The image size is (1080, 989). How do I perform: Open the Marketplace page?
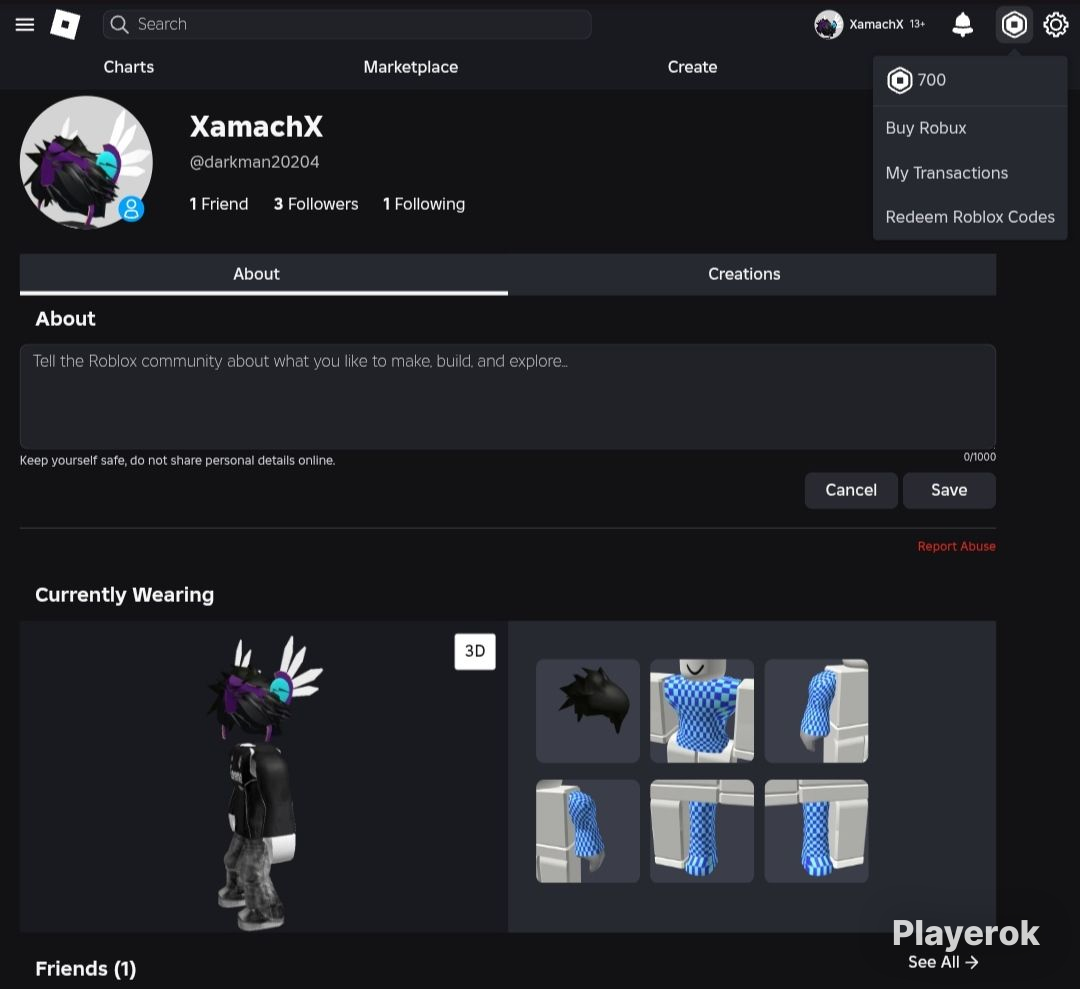pyautogui.click(x=411, y=67)
